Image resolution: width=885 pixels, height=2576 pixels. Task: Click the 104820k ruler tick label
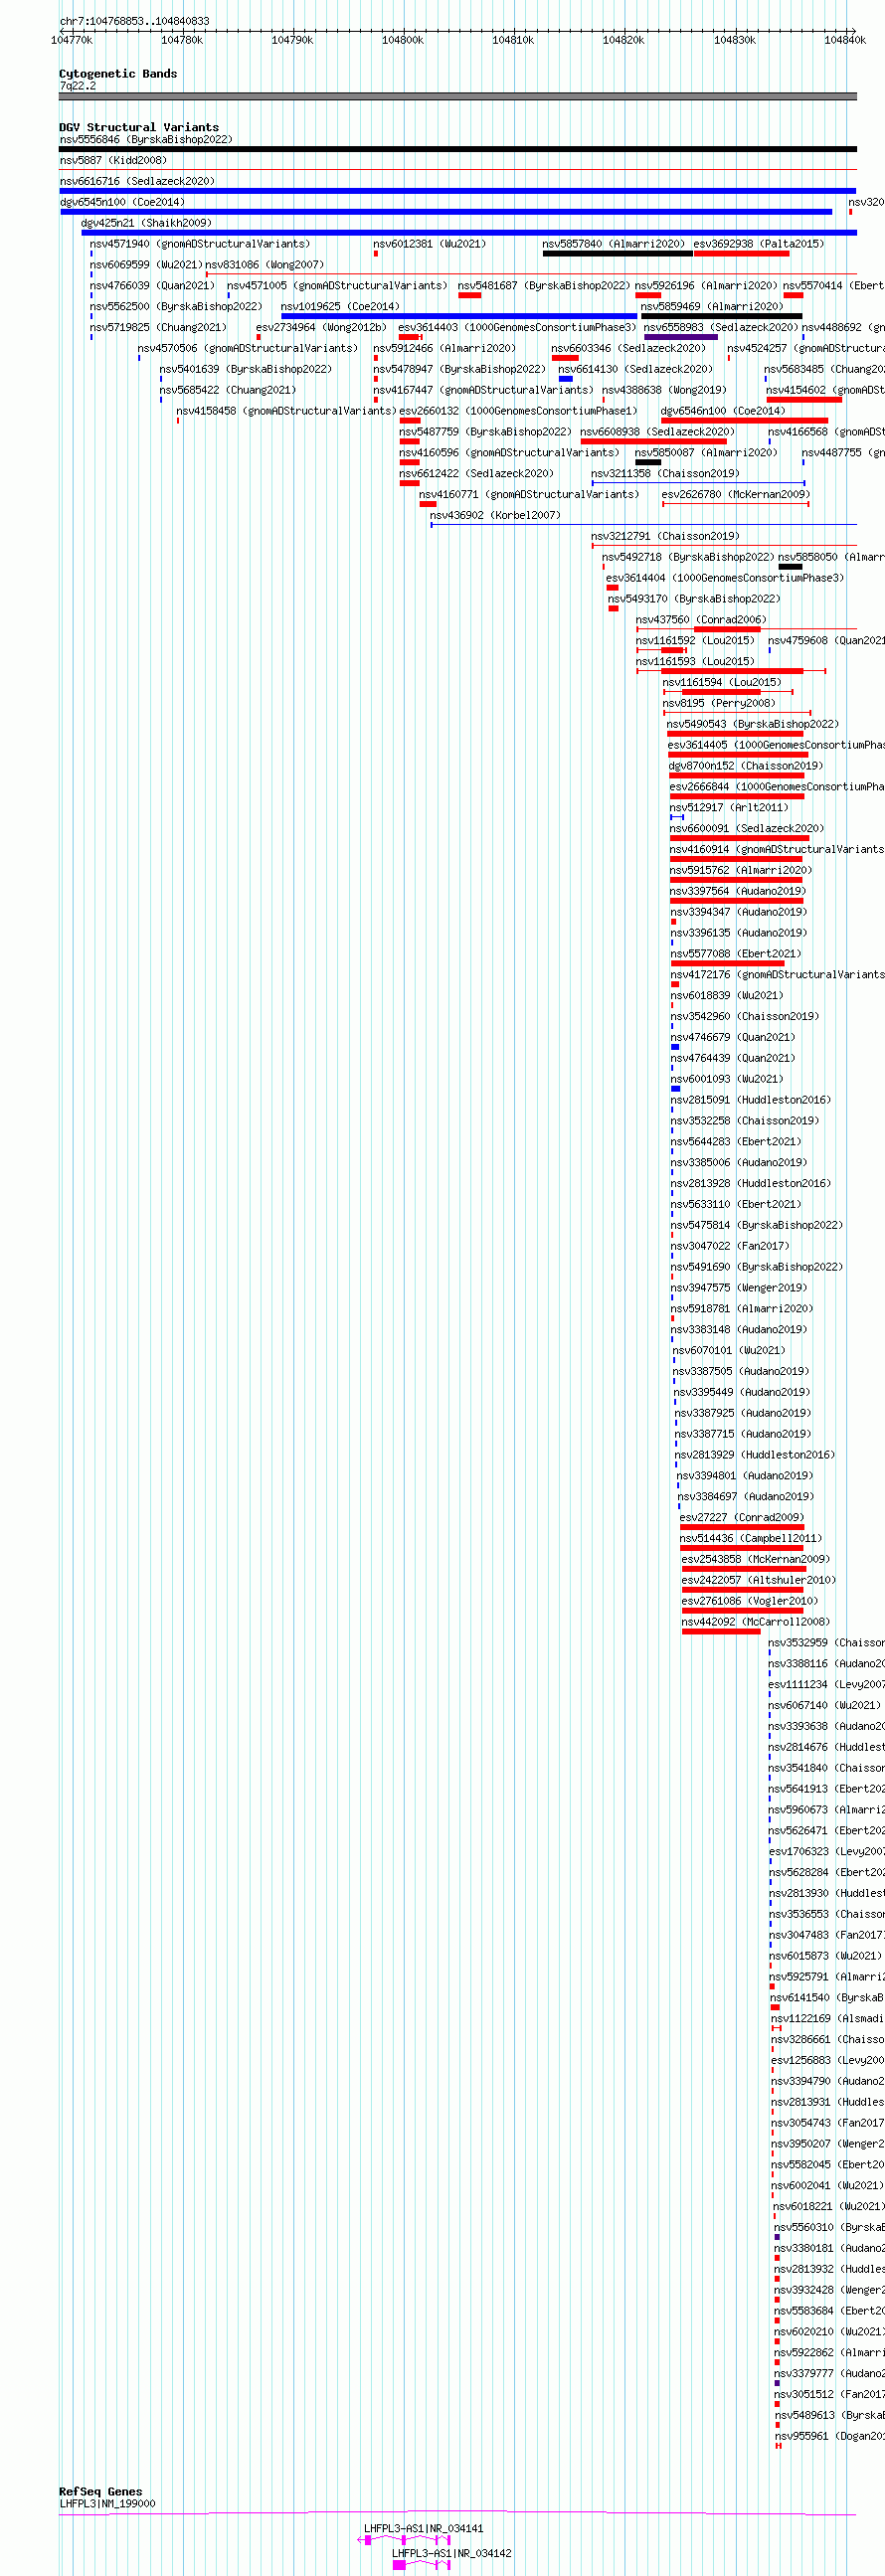click(623, 40)
